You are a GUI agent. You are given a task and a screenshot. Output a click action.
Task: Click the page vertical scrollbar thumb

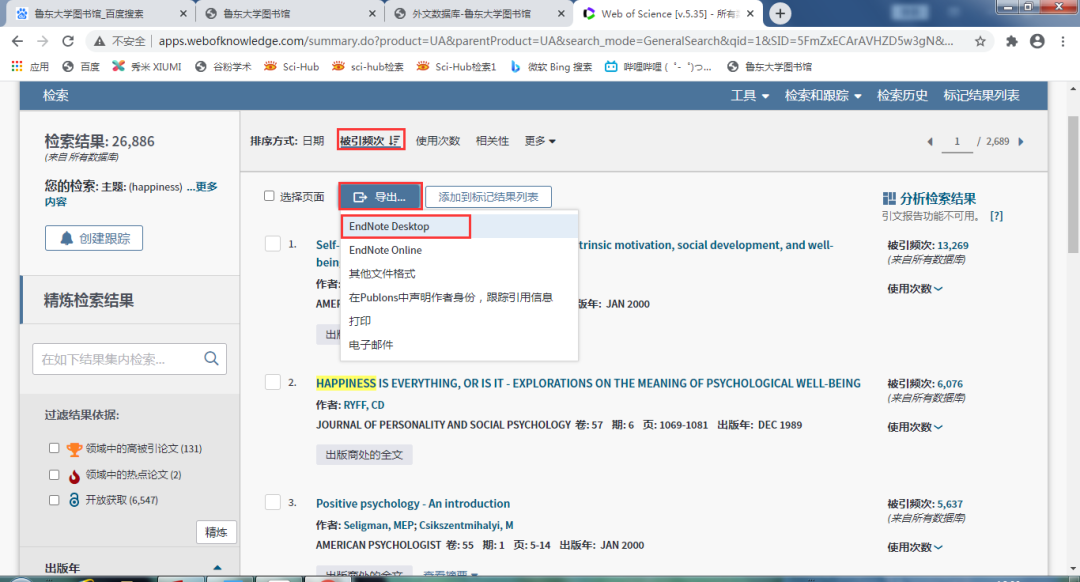point(1073,185)
